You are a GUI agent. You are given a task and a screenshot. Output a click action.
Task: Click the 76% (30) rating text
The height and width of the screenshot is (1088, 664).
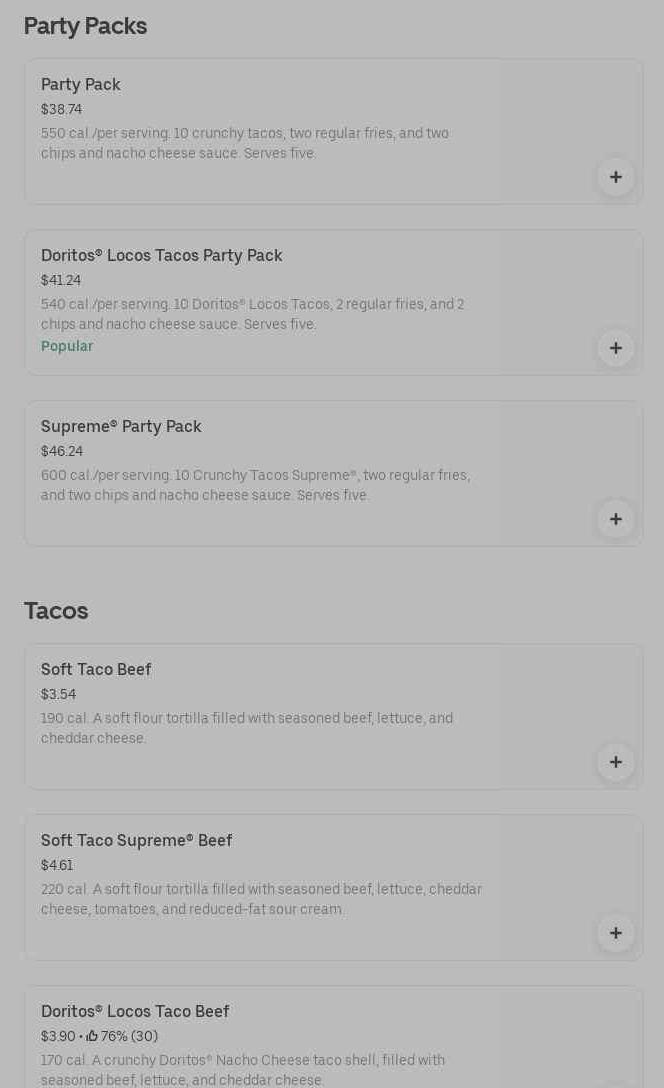point(129,1037)
